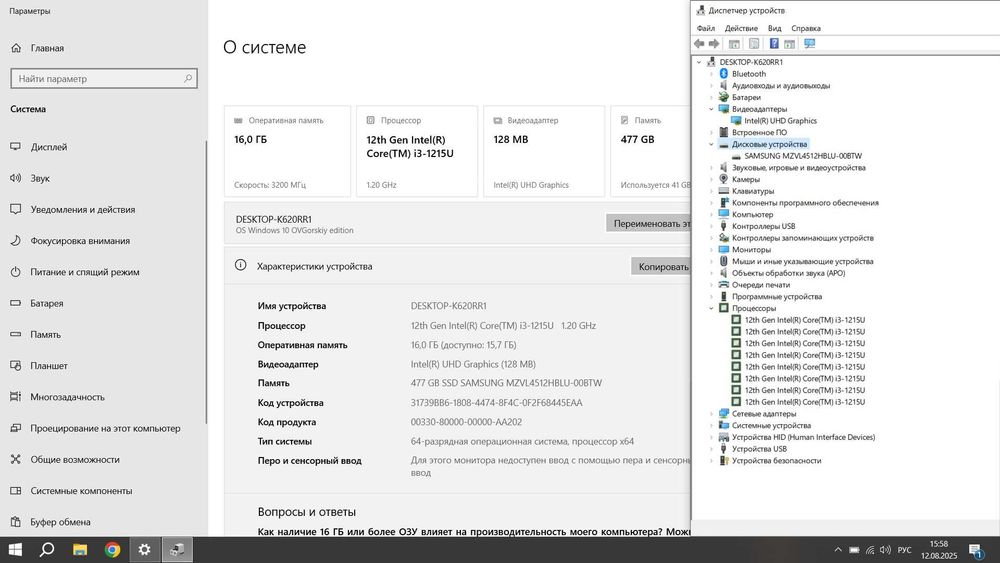Go to Главная in Settings
The height and width of the screenshot is (563, 1000).
click(47, 48)
